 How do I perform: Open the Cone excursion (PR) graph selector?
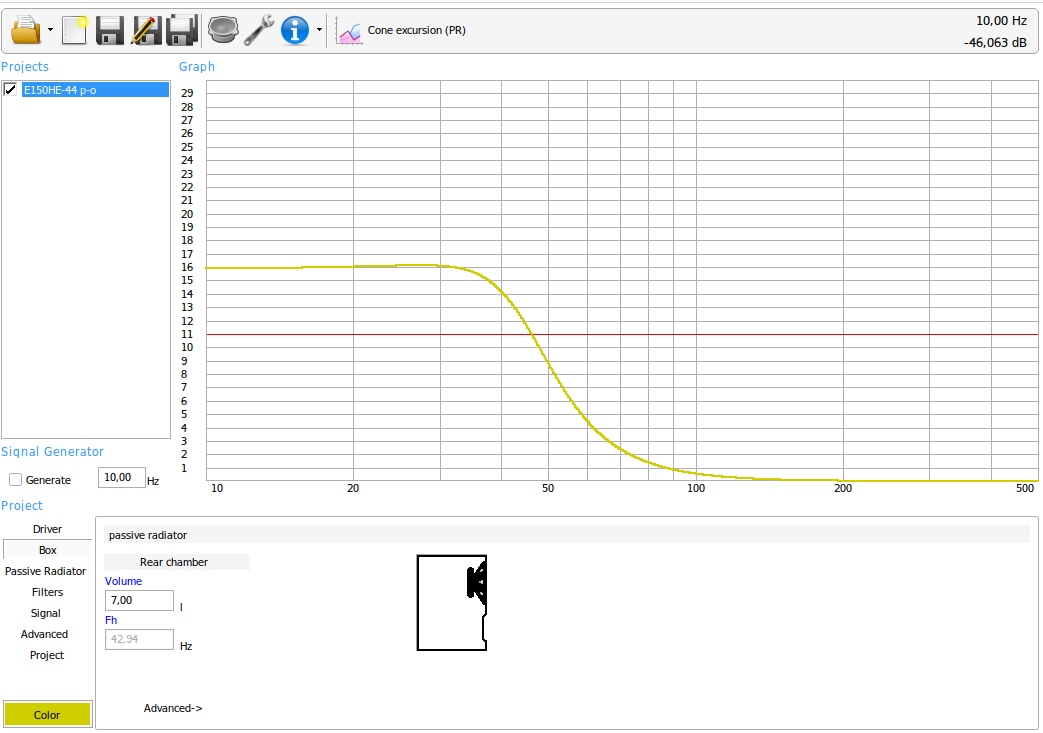[x=402, y=31]
